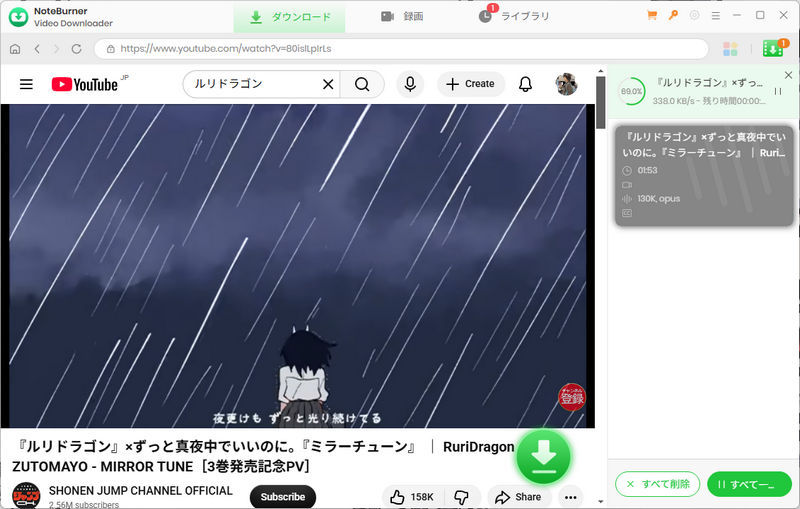Open more video actions menu

[x=570, y=497]
